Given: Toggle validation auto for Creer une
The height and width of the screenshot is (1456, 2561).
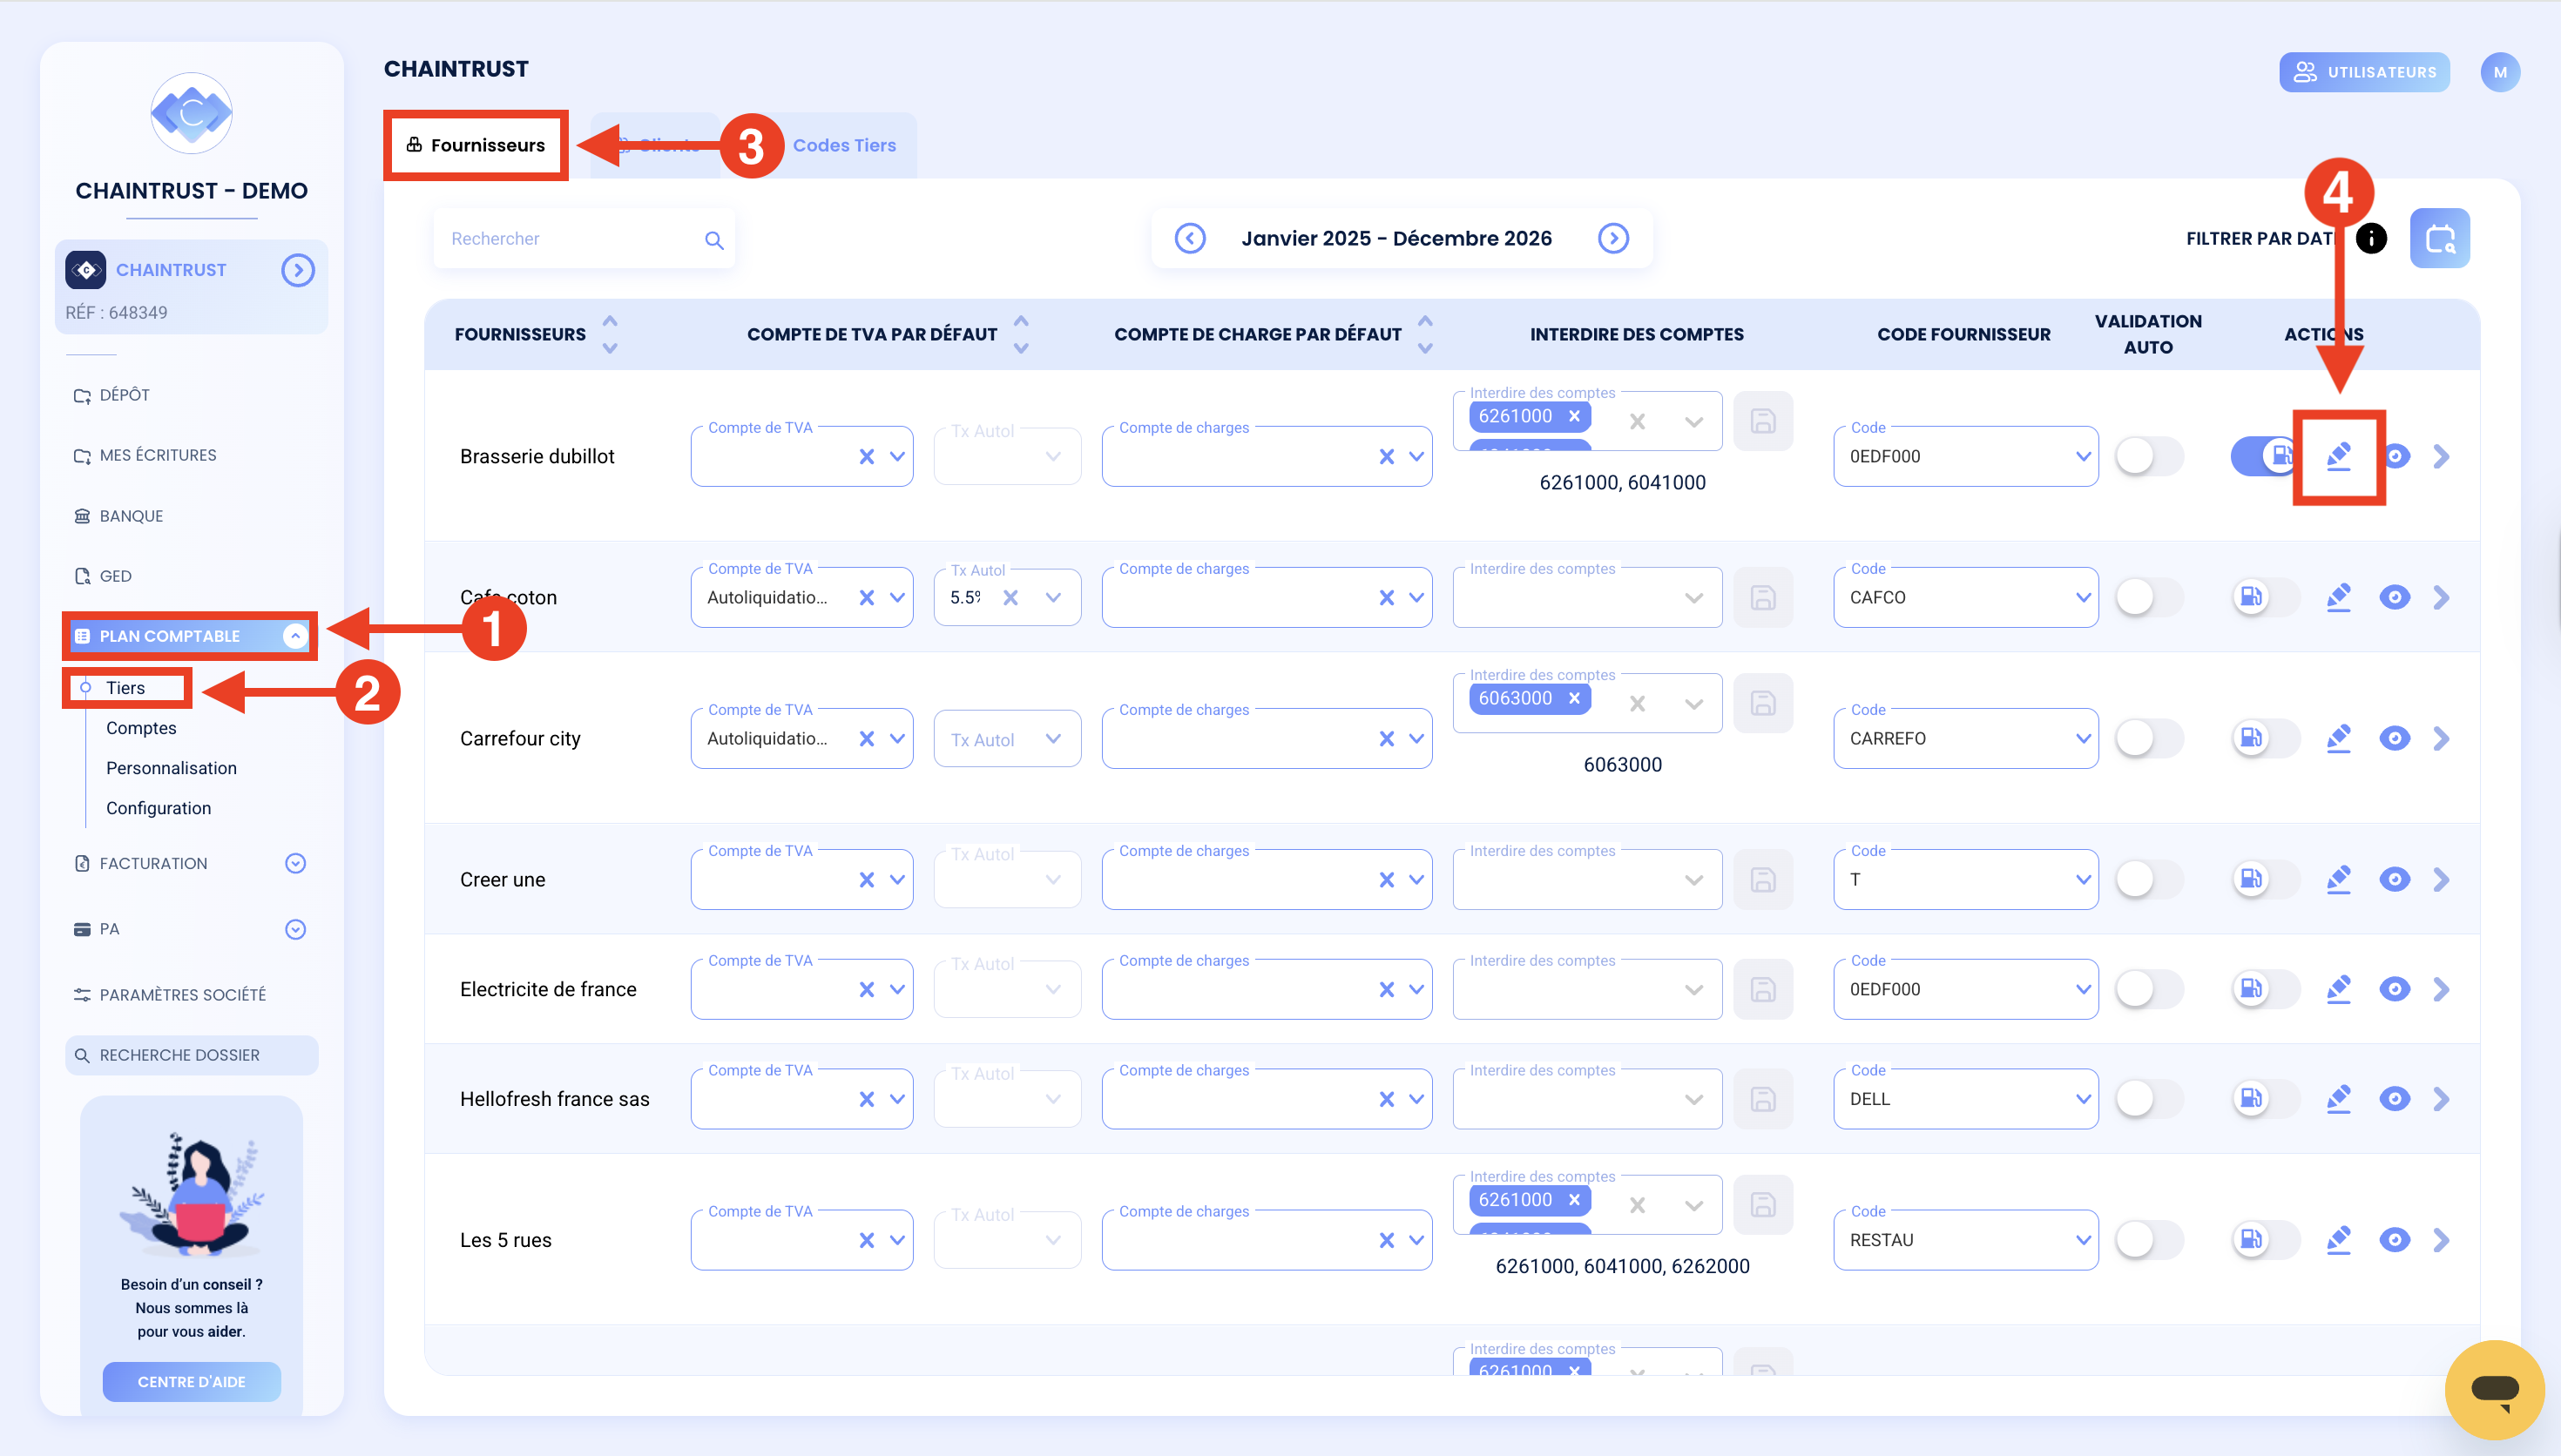Looking at the screenshot, I should pos(2148,879).
